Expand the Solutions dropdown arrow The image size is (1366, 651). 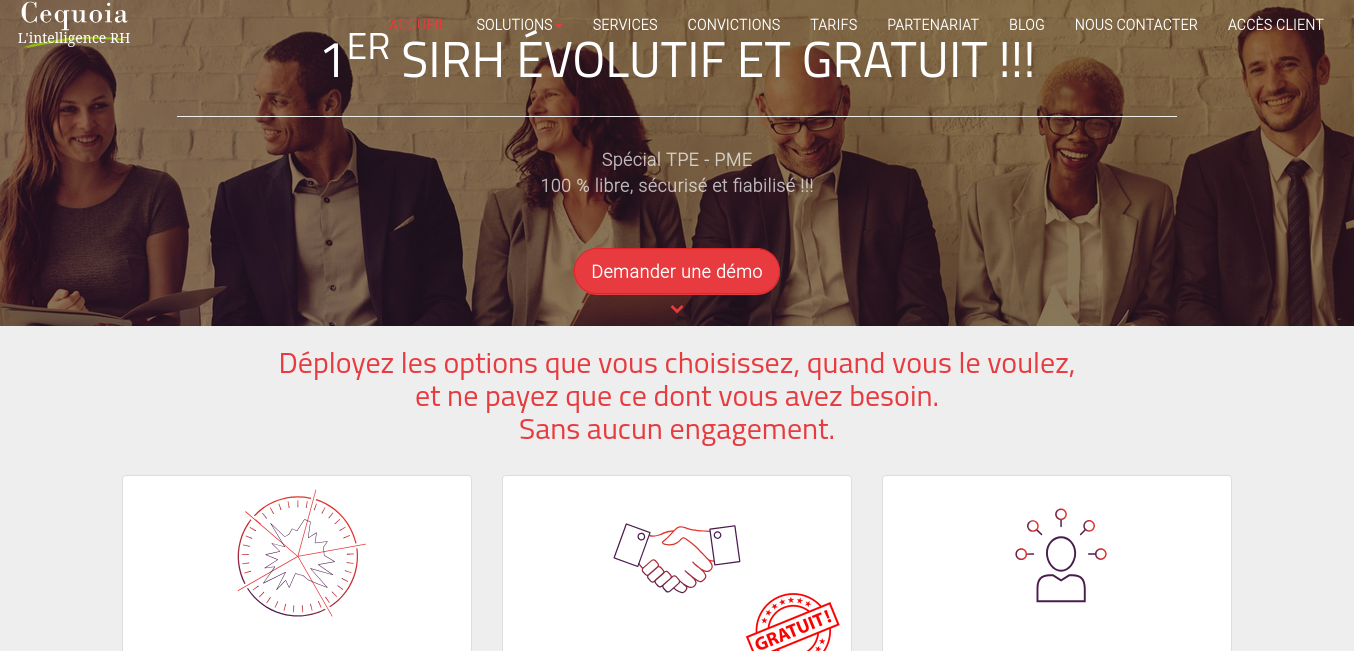click(559, 26)
